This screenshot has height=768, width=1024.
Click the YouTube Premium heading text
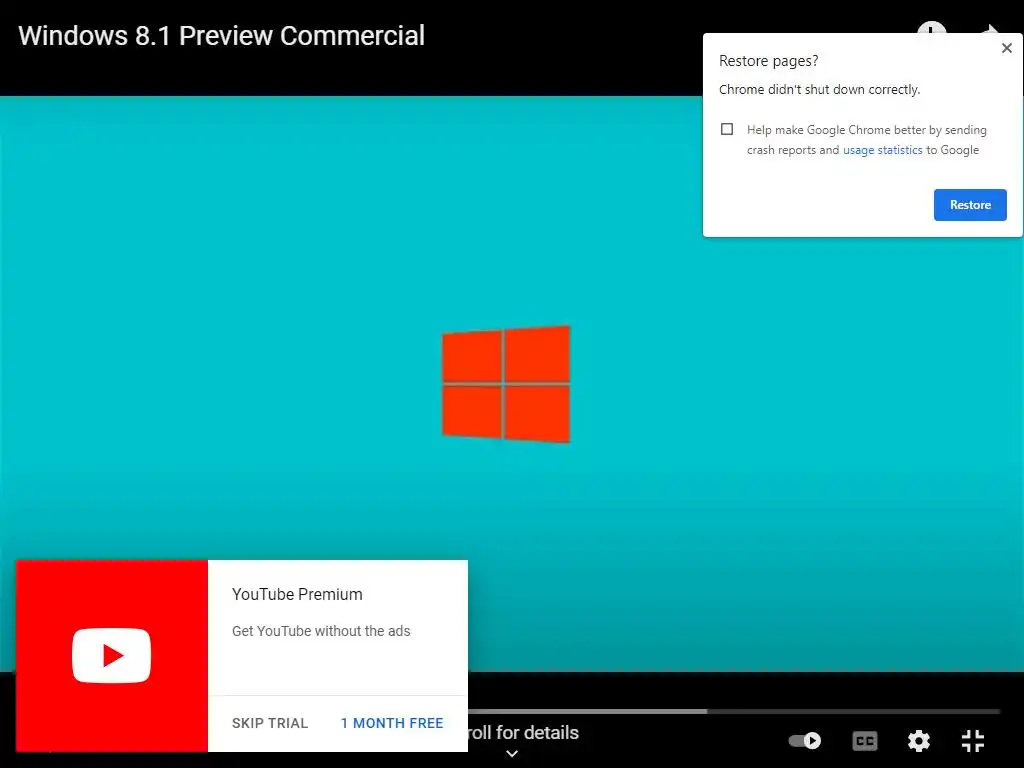(297, 594)
